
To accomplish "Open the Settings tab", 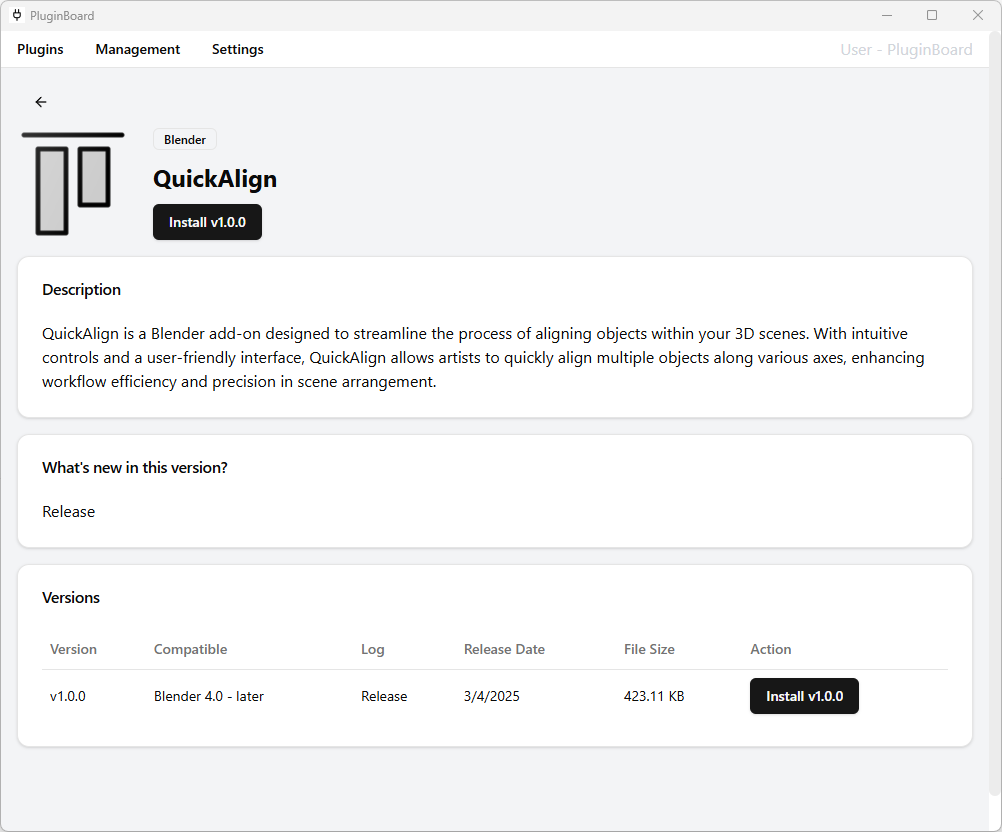I will pyautogui.click(x=238, y=49).
